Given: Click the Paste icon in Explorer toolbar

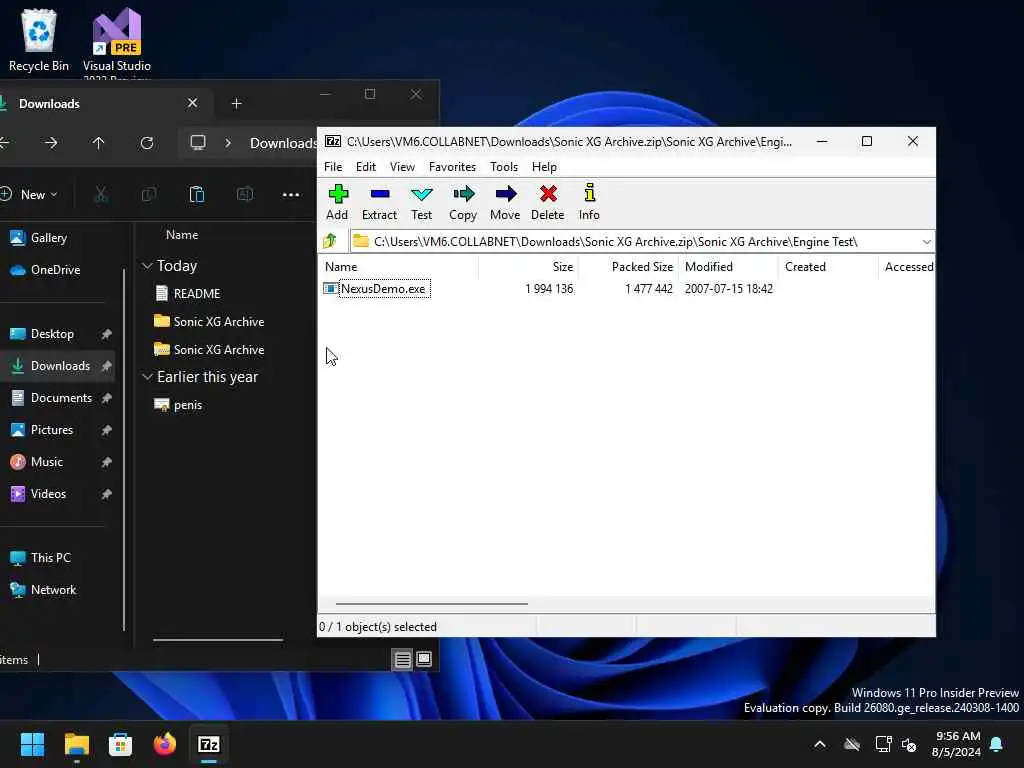Looking at the screenshot, I should pos(197,195).
